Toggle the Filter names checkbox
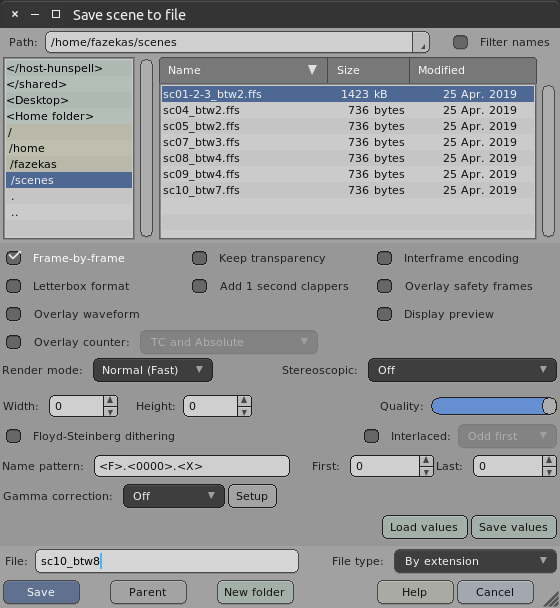 click(x=460, y=42)
